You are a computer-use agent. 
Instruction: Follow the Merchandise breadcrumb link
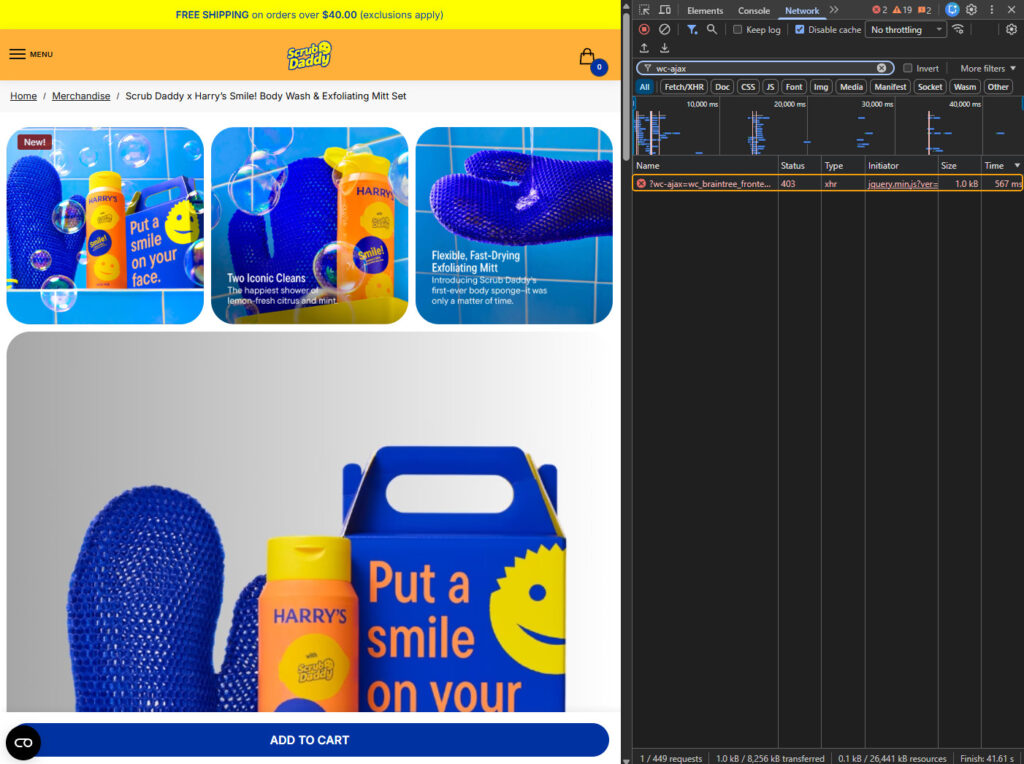click(x=81, y=96)
